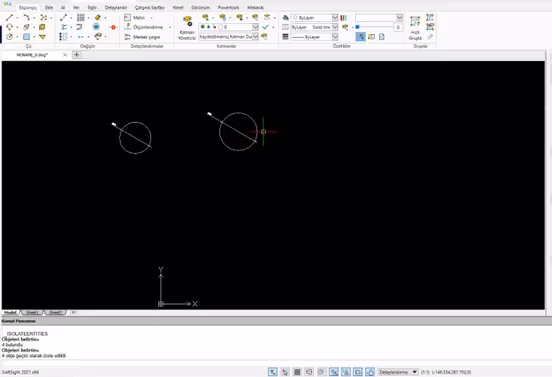Screen dimensions: 552x377
Task: Switch to the Sheet2 layout tab
Action: (x=55, y=313)
